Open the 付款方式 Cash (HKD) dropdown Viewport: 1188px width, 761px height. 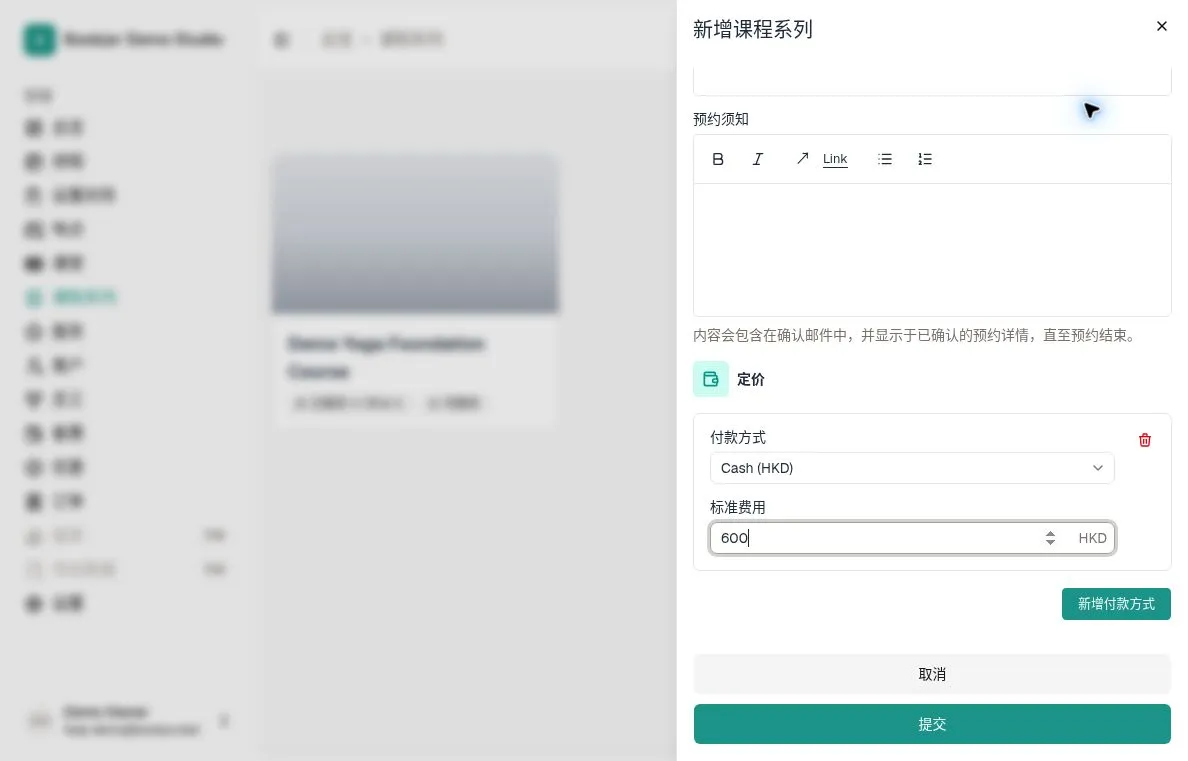point(911,468)
